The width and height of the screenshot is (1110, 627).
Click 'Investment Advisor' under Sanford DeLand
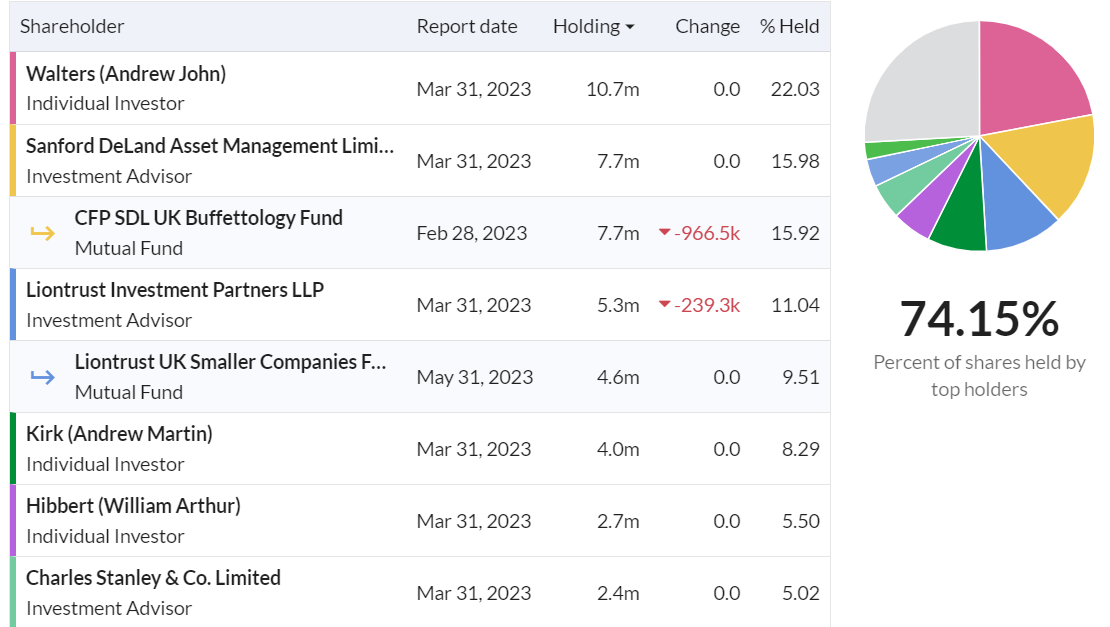pos(109,176)
